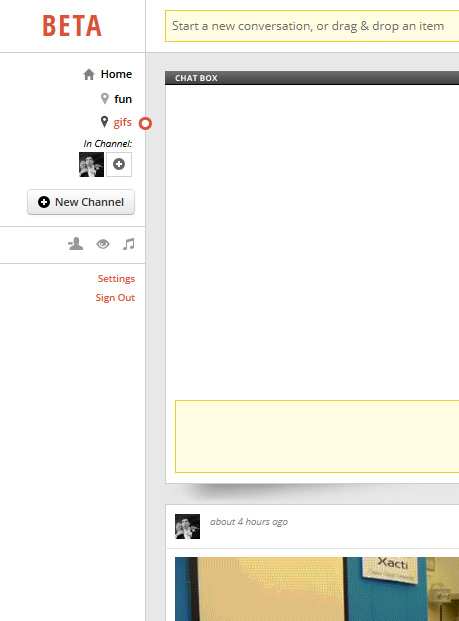The height and width of the screenshot is (621, 459).
Task: Click the poster avatar in the post
Action: (187, 526)
